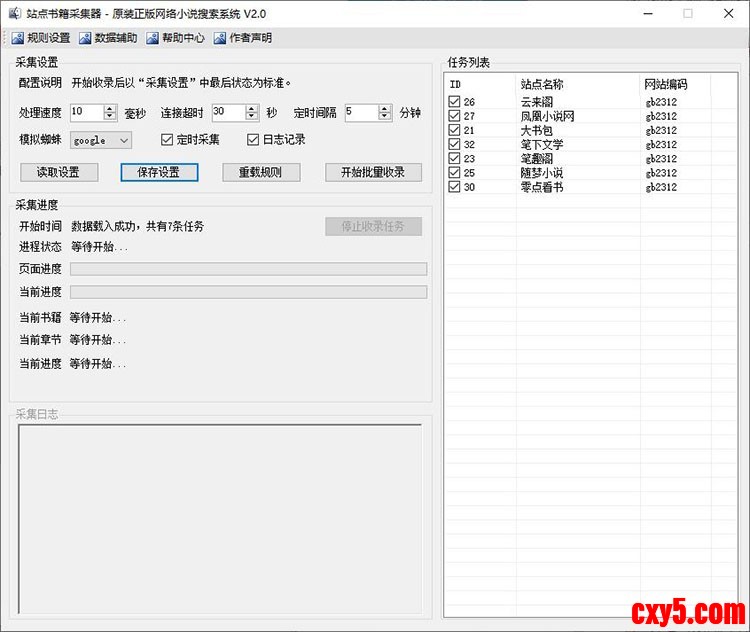The height and width of the screenshot is (632, 750).
Task: Select the 云来阁 site name
Action: click(x=537, y=102)
